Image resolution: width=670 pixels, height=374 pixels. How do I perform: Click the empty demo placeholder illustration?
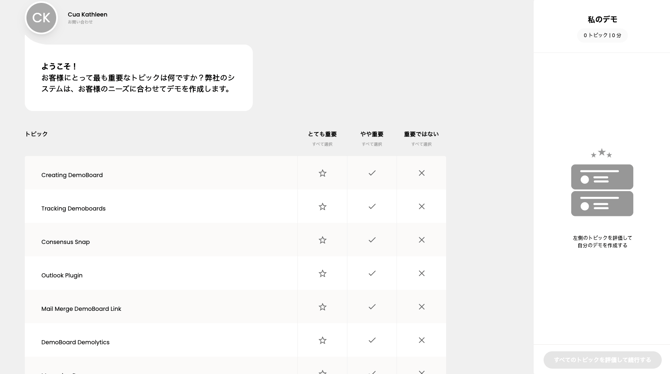click(x=602, y=183)
